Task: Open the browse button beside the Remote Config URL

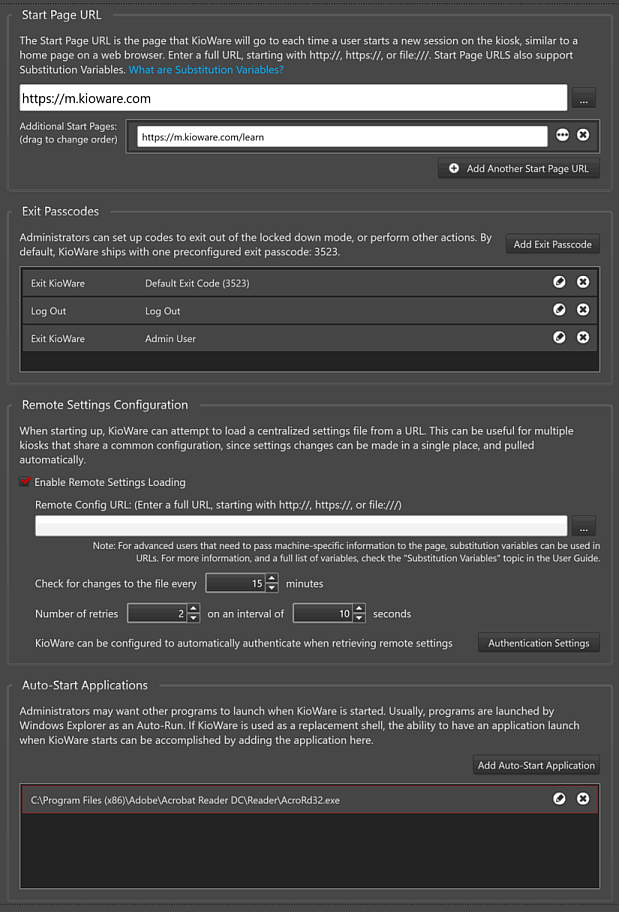Action: pos(584,525)
